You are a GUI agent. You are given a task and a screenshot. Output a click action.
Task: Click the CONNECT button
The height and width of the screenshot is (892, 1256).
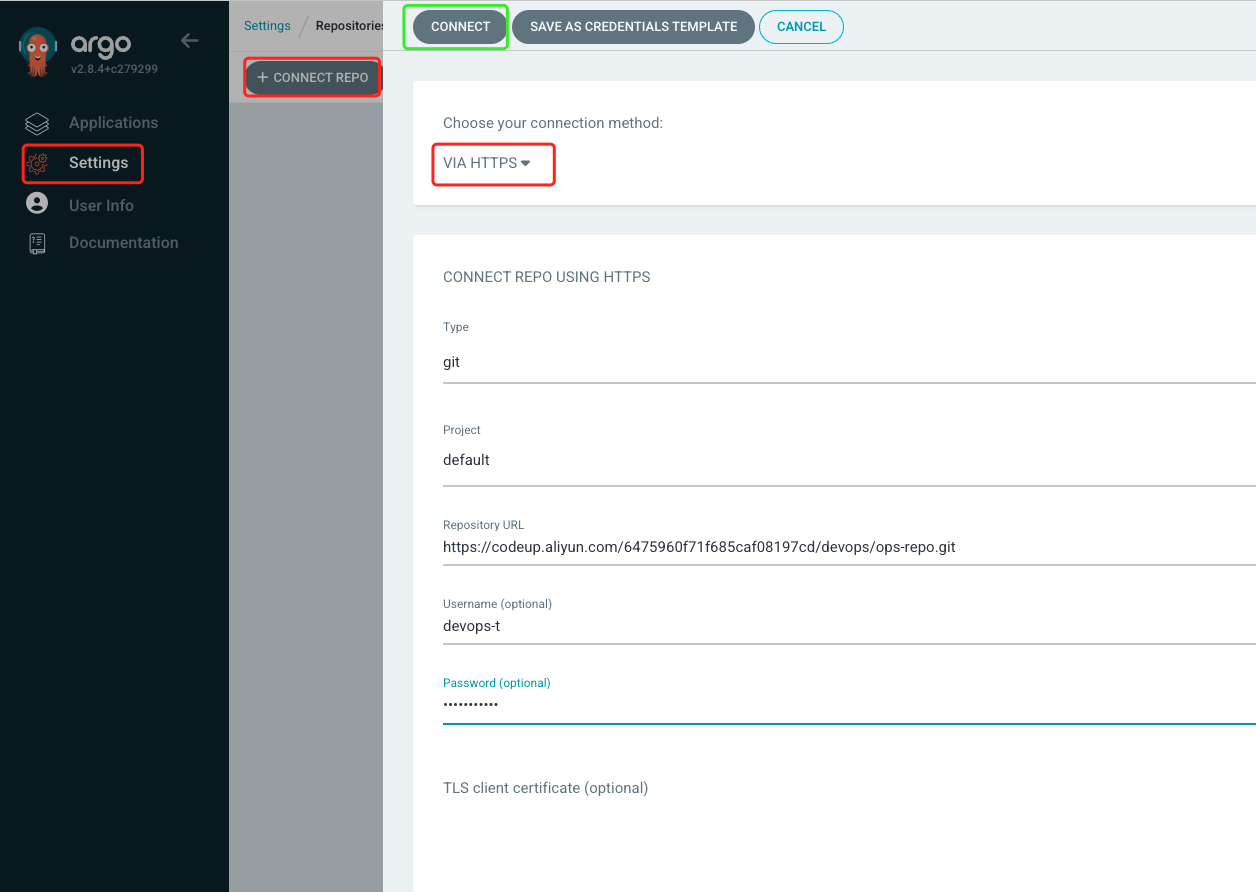click(460, 27)
